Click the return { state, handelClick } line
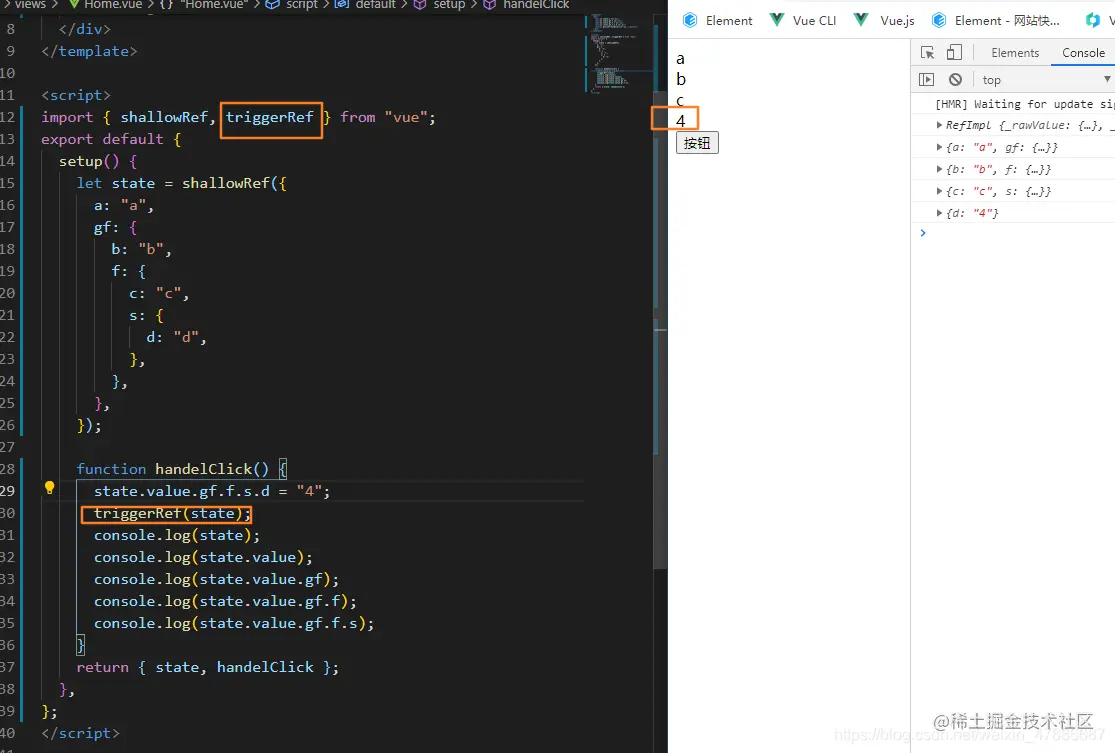The image size is (1115, 753). 208,667
